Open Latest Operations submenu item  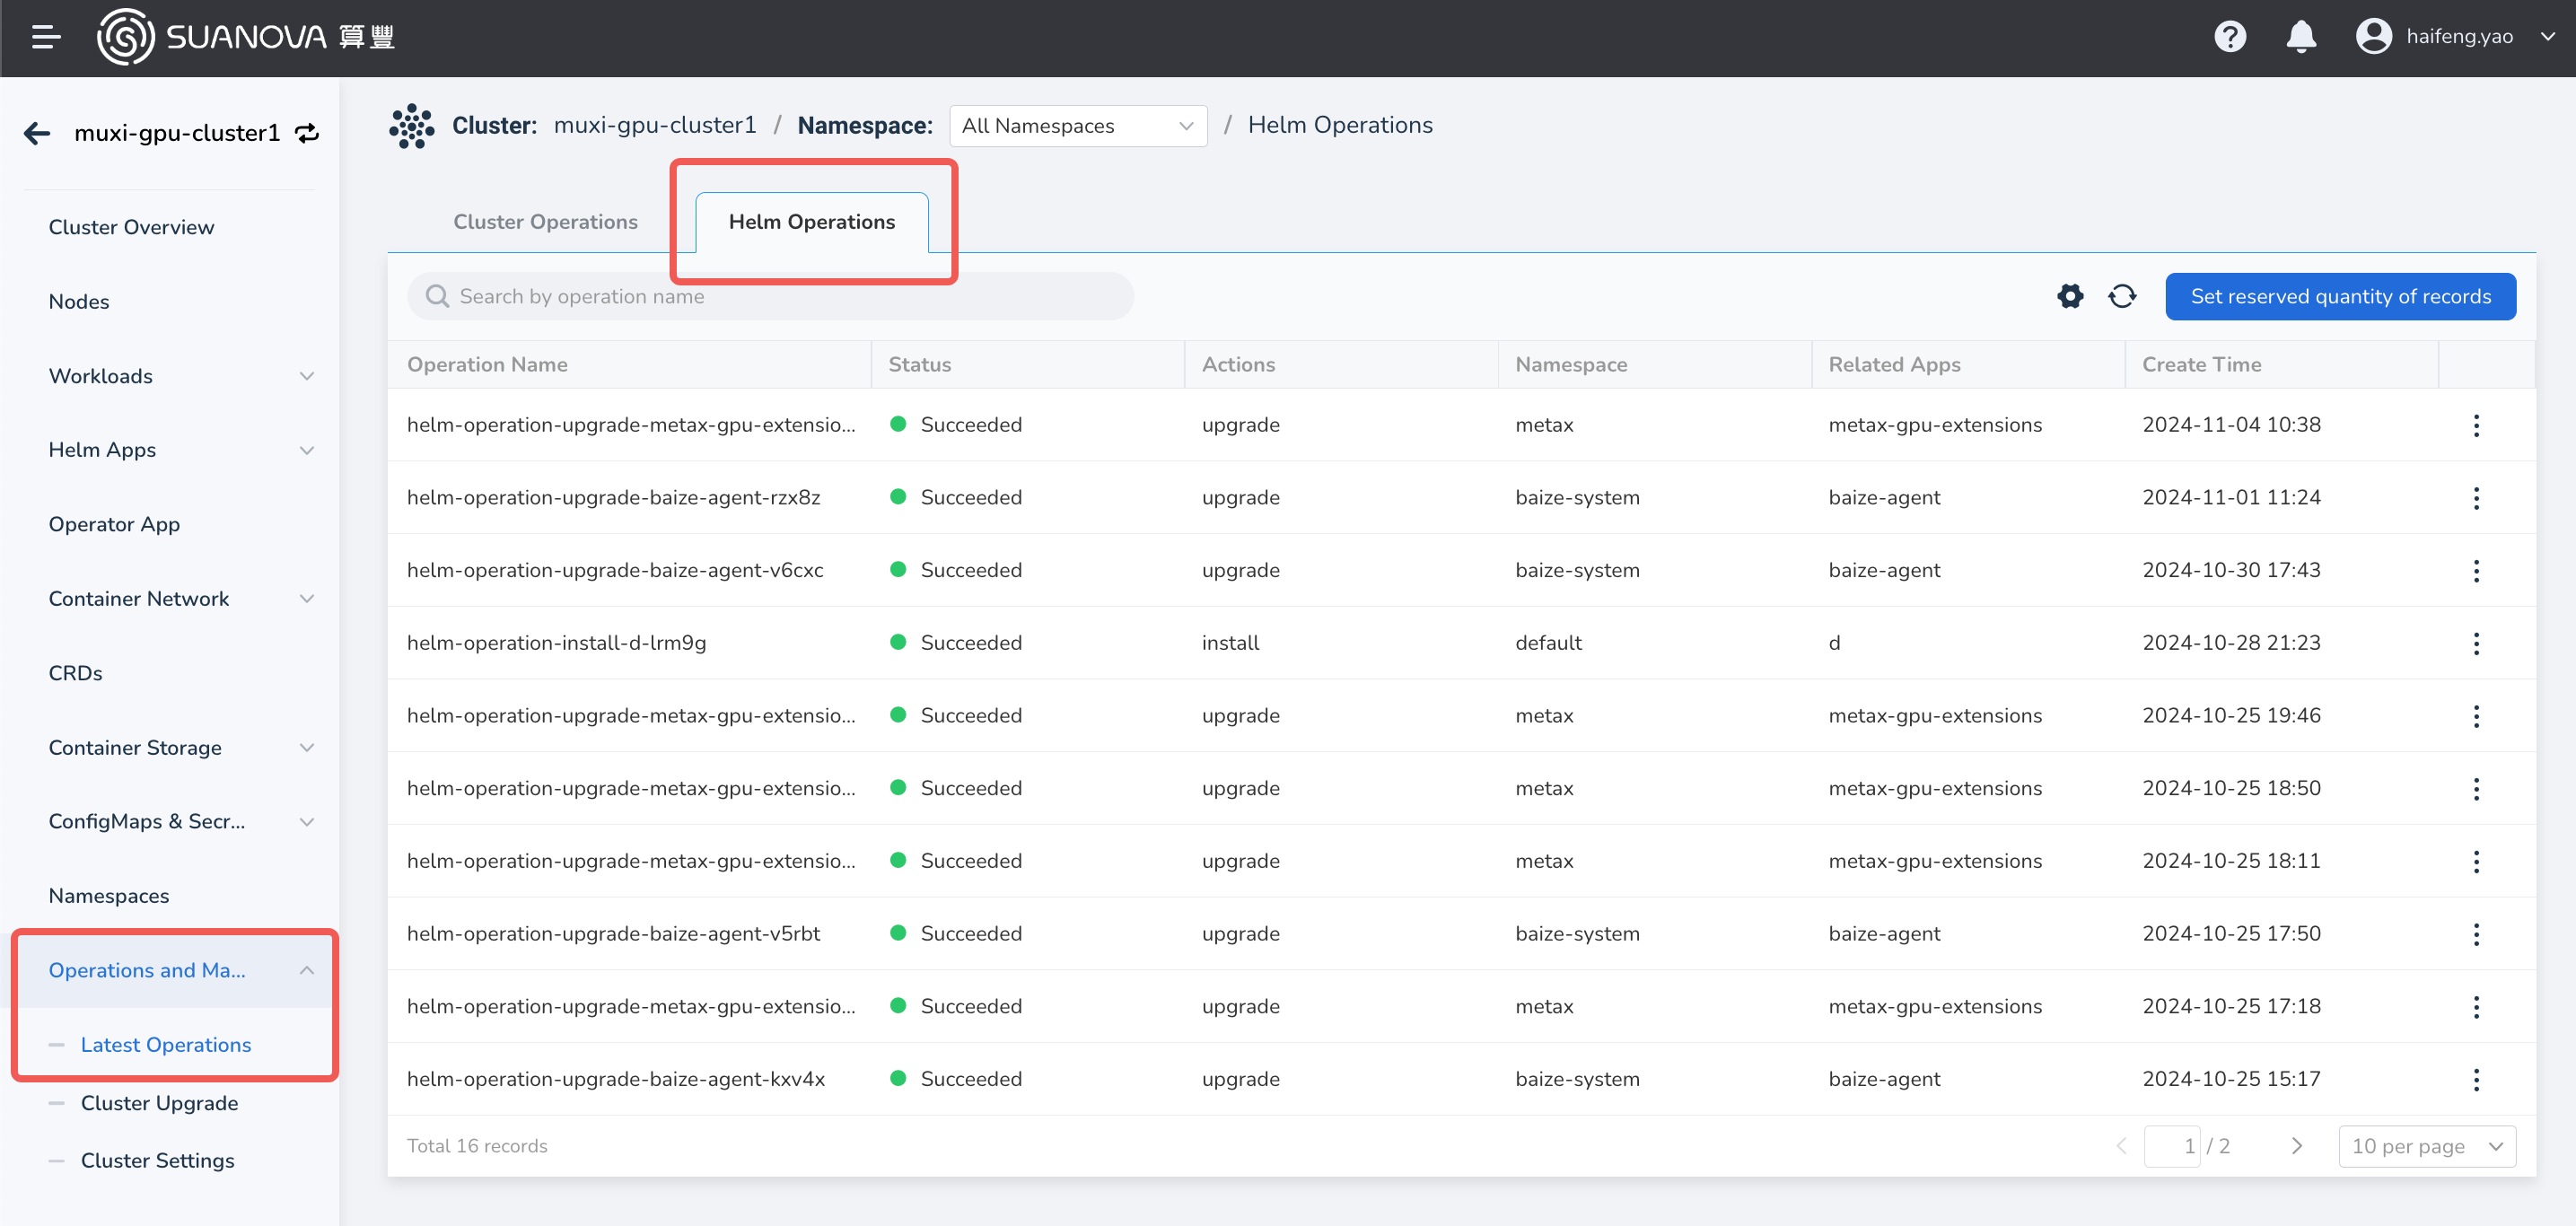166,1045
